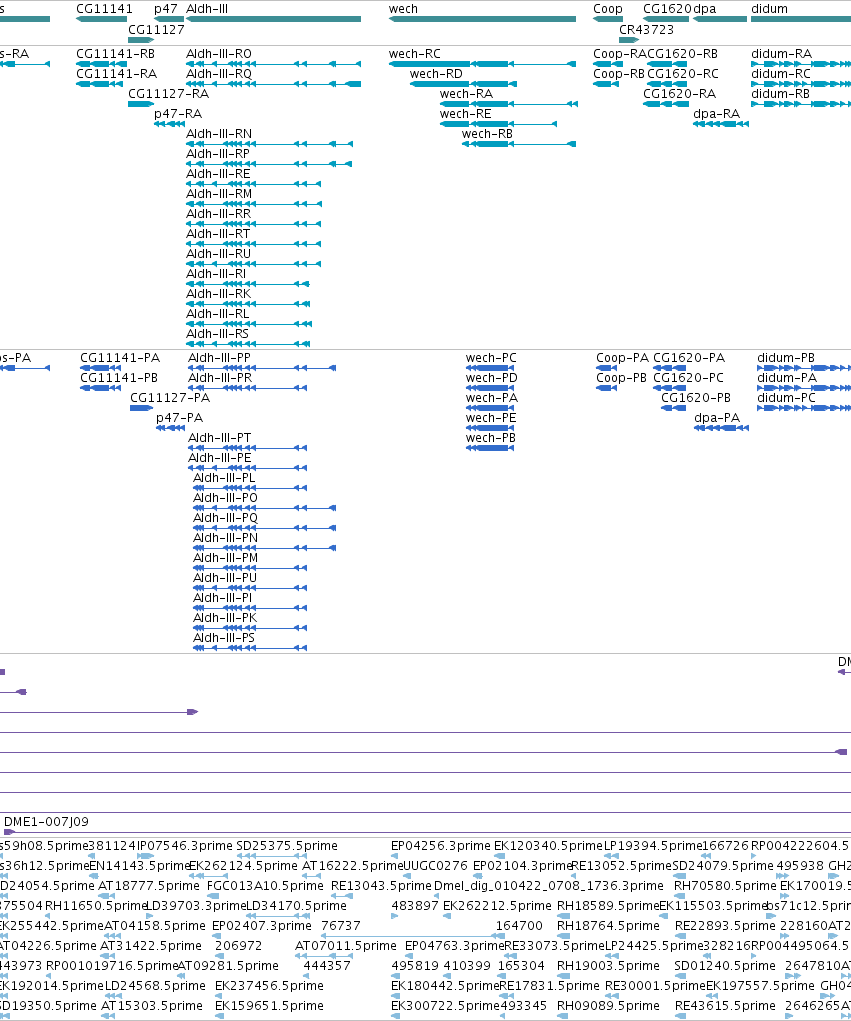
Task: Click the Coop-RB transcript label
Action: pyautogui.click(x=619, y=74)
